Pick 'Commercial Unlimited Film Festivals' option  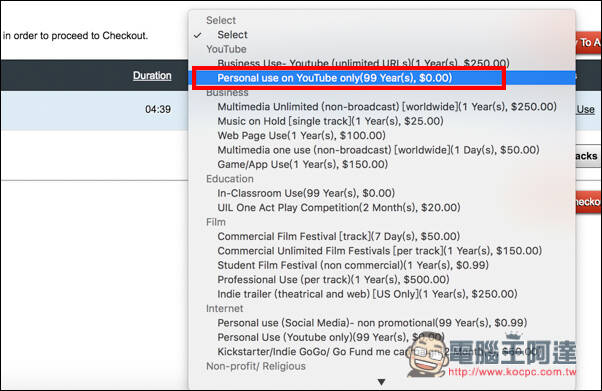[x=379, y=251]
